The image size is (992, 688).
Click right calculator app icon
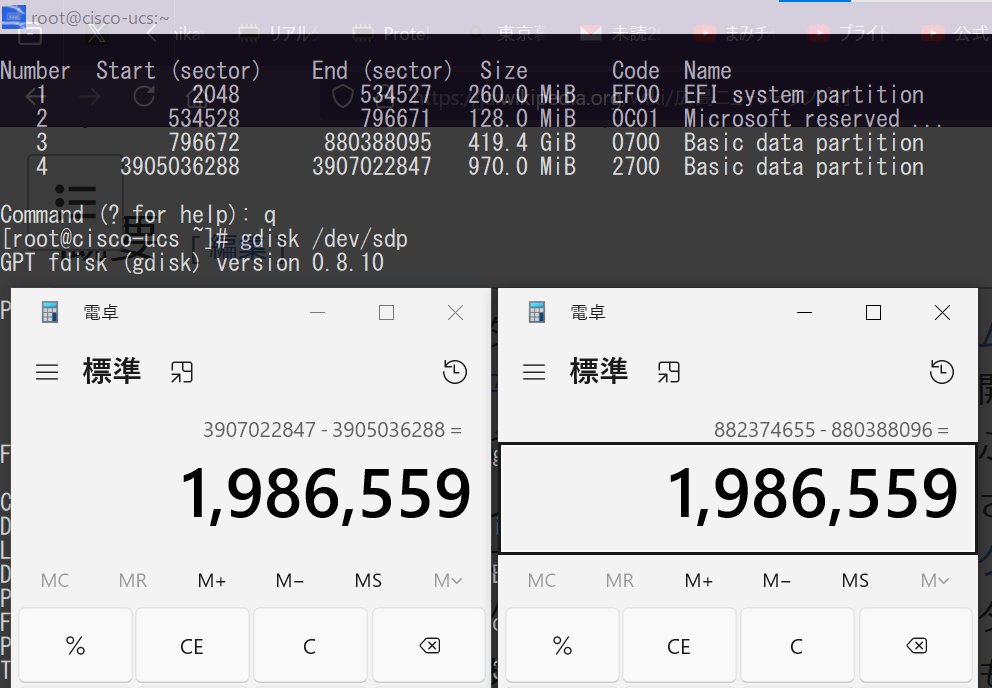pyautogui.click(x=536, y=312)
